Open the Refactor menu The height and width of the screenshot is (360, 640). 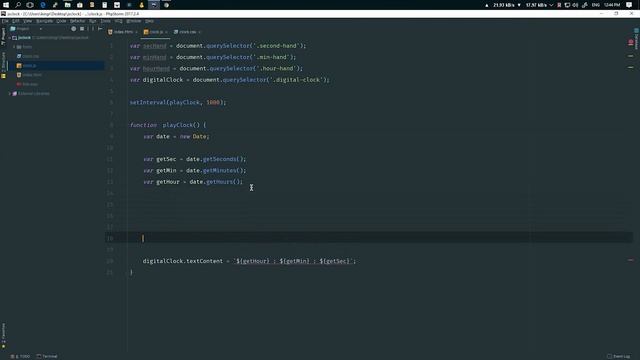78,21
